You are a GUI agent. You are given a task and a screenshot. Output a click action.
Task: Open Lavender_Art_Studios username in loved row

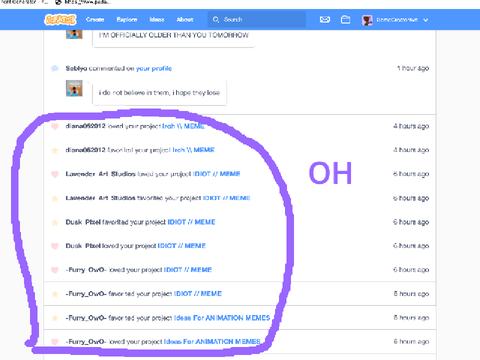pyautogui.click(x=100, y=174)
